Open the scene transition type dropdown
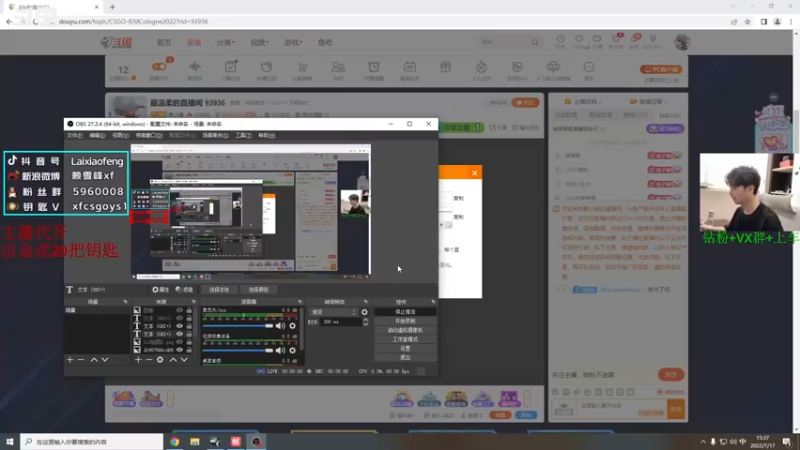Image resolution: width=800 pixels, height=450 pixels. click(334, 312)
